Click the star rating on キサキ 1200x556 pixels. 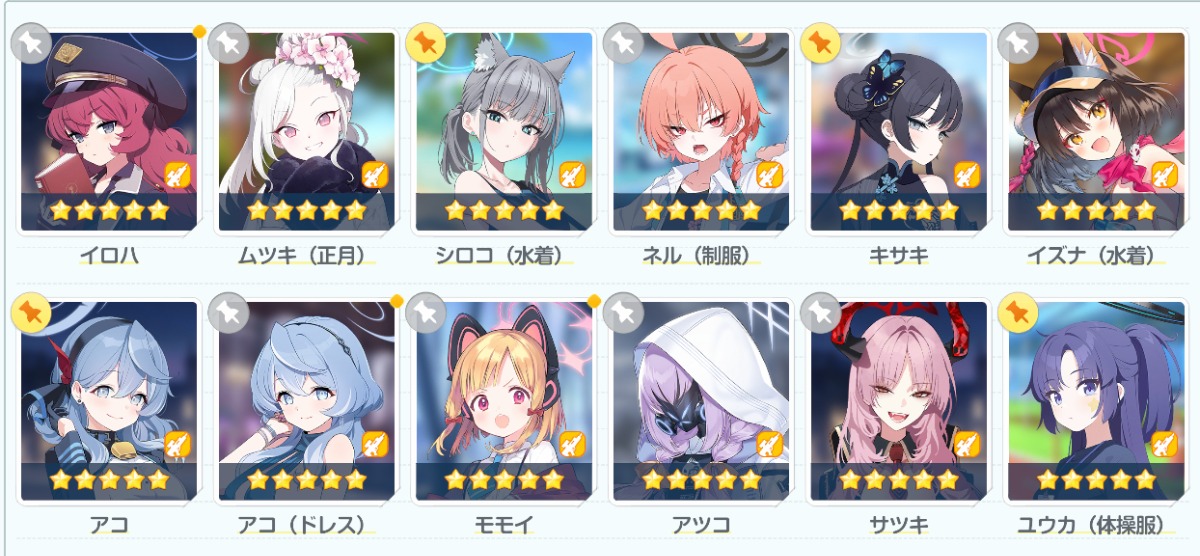898,211
